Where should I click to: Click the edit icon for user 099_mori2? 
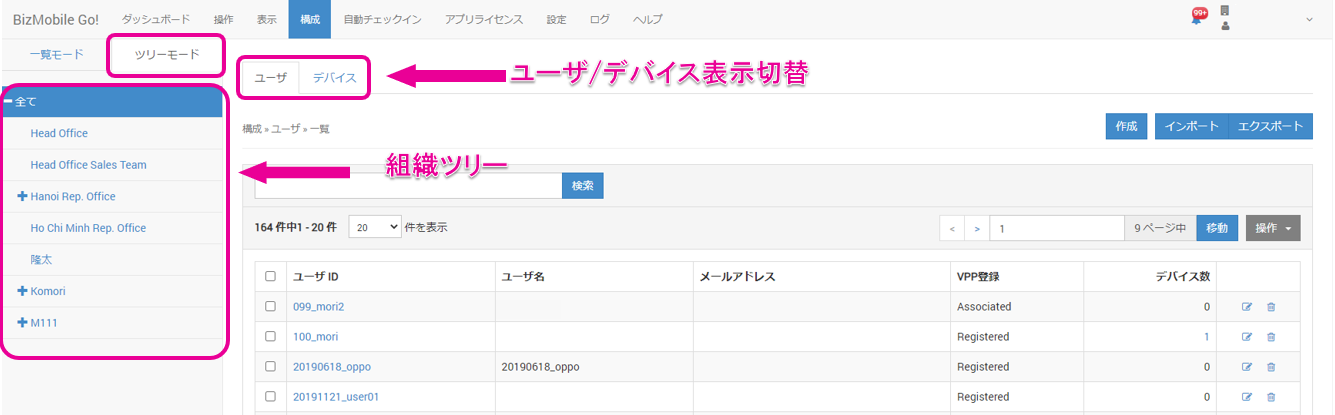[x=1246, y=307]
